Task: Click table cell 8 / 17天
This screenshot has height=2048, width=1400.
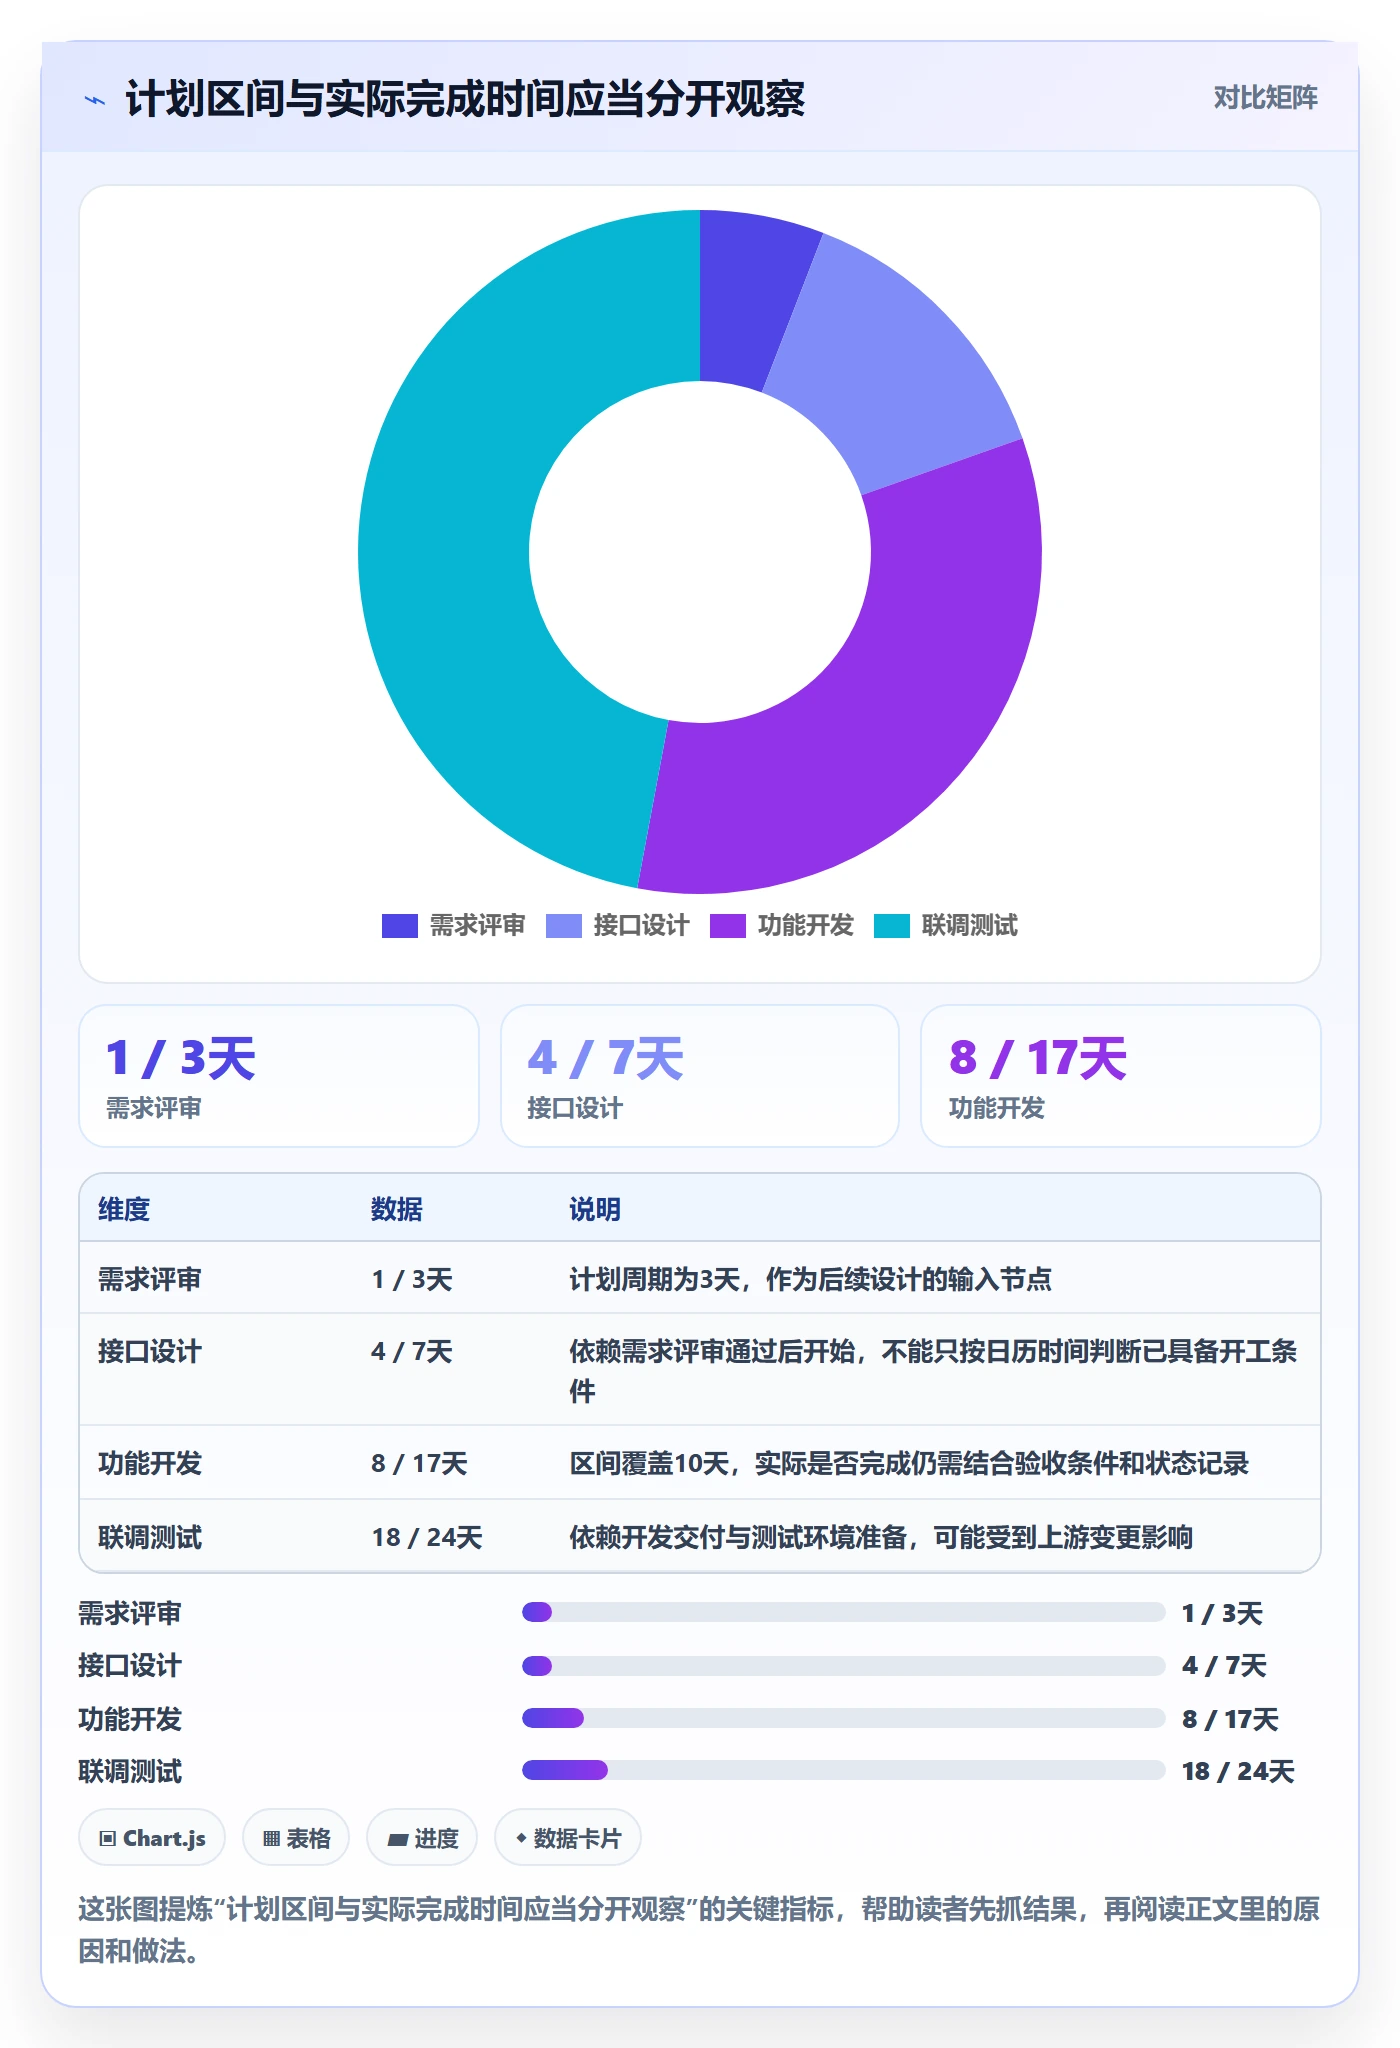Action: coord(419,1464)
